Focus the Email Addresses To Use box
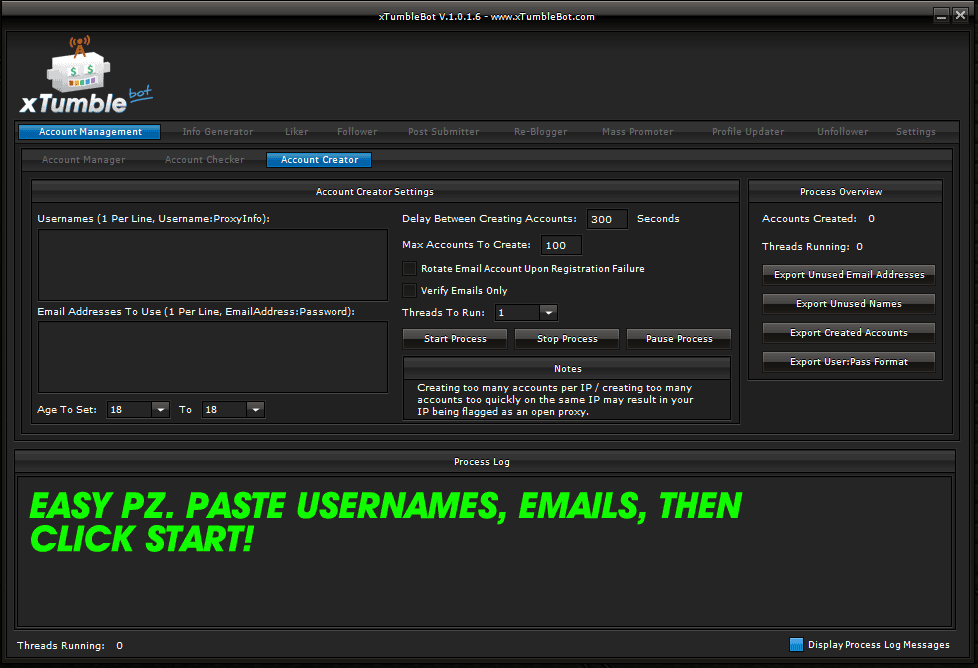Image resolution: width=978 pixels, height=668 pixels. point(213,357)
